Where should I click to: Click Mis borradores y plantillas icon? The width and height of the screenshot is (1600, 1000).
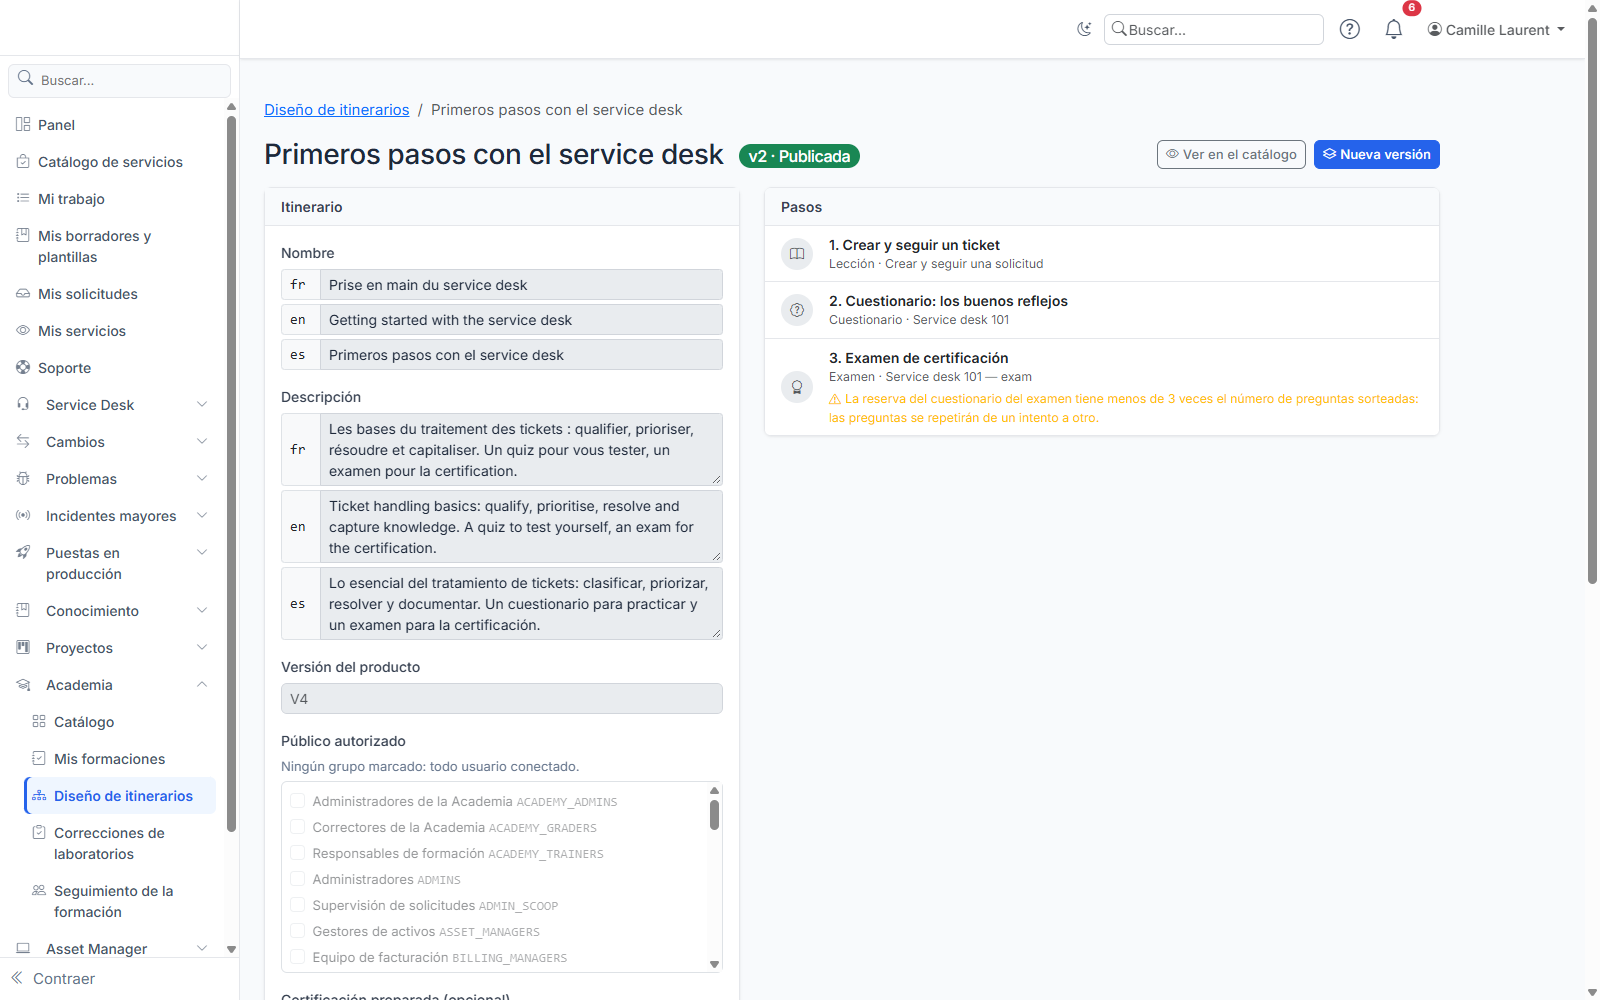pos(23,235)
